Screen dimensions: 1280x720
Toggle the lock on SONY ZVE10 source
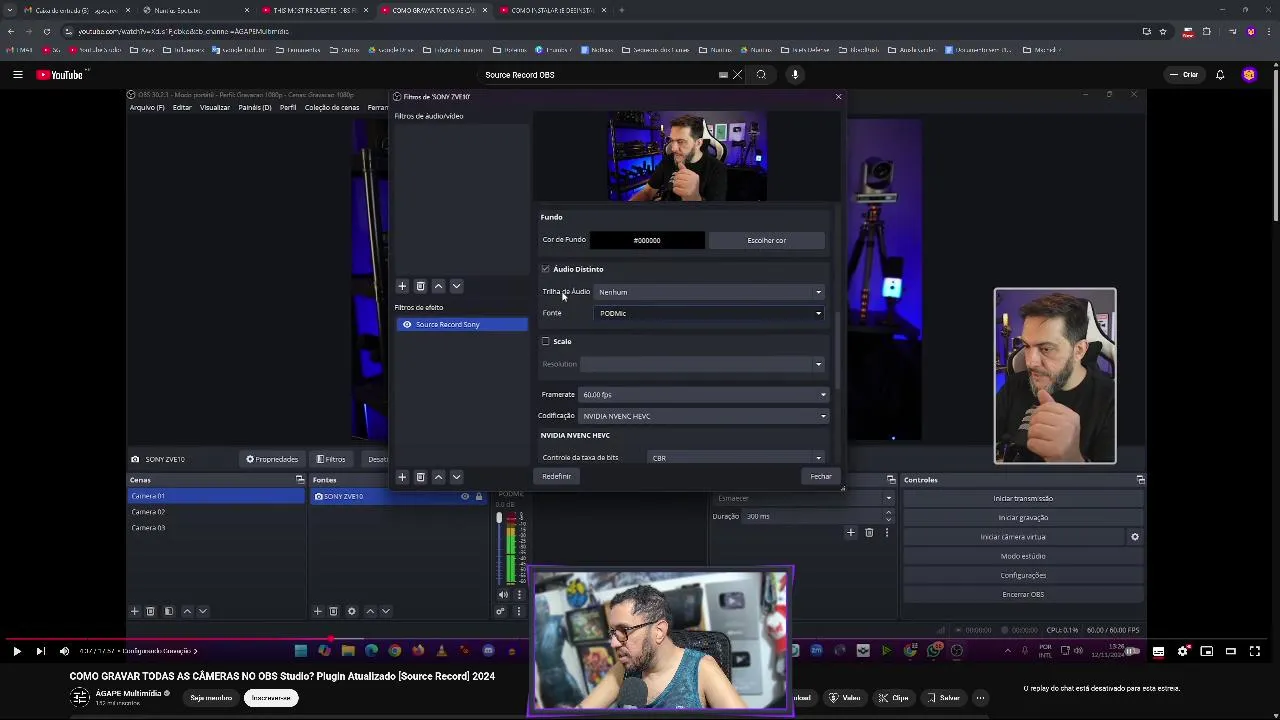pos(479,496)
